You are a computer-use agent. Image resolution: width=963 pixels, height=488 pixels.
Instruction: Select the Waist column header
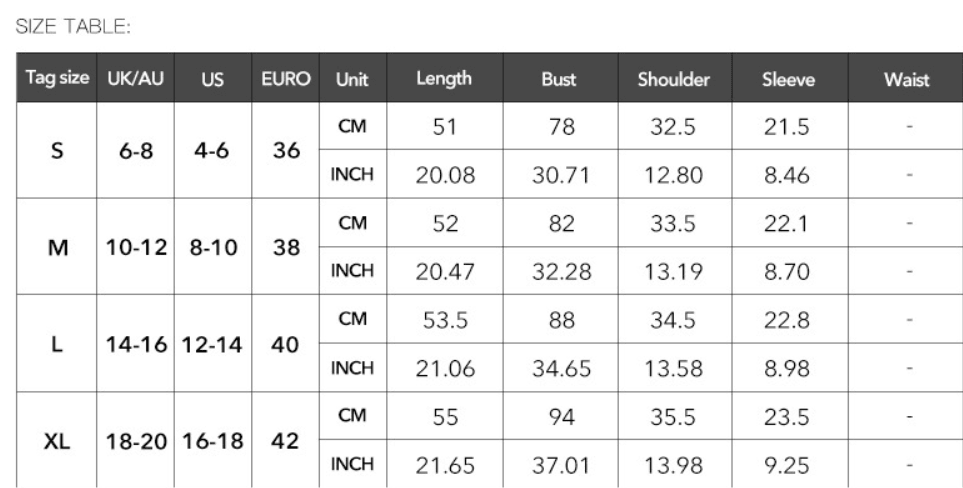click(906, 78)
